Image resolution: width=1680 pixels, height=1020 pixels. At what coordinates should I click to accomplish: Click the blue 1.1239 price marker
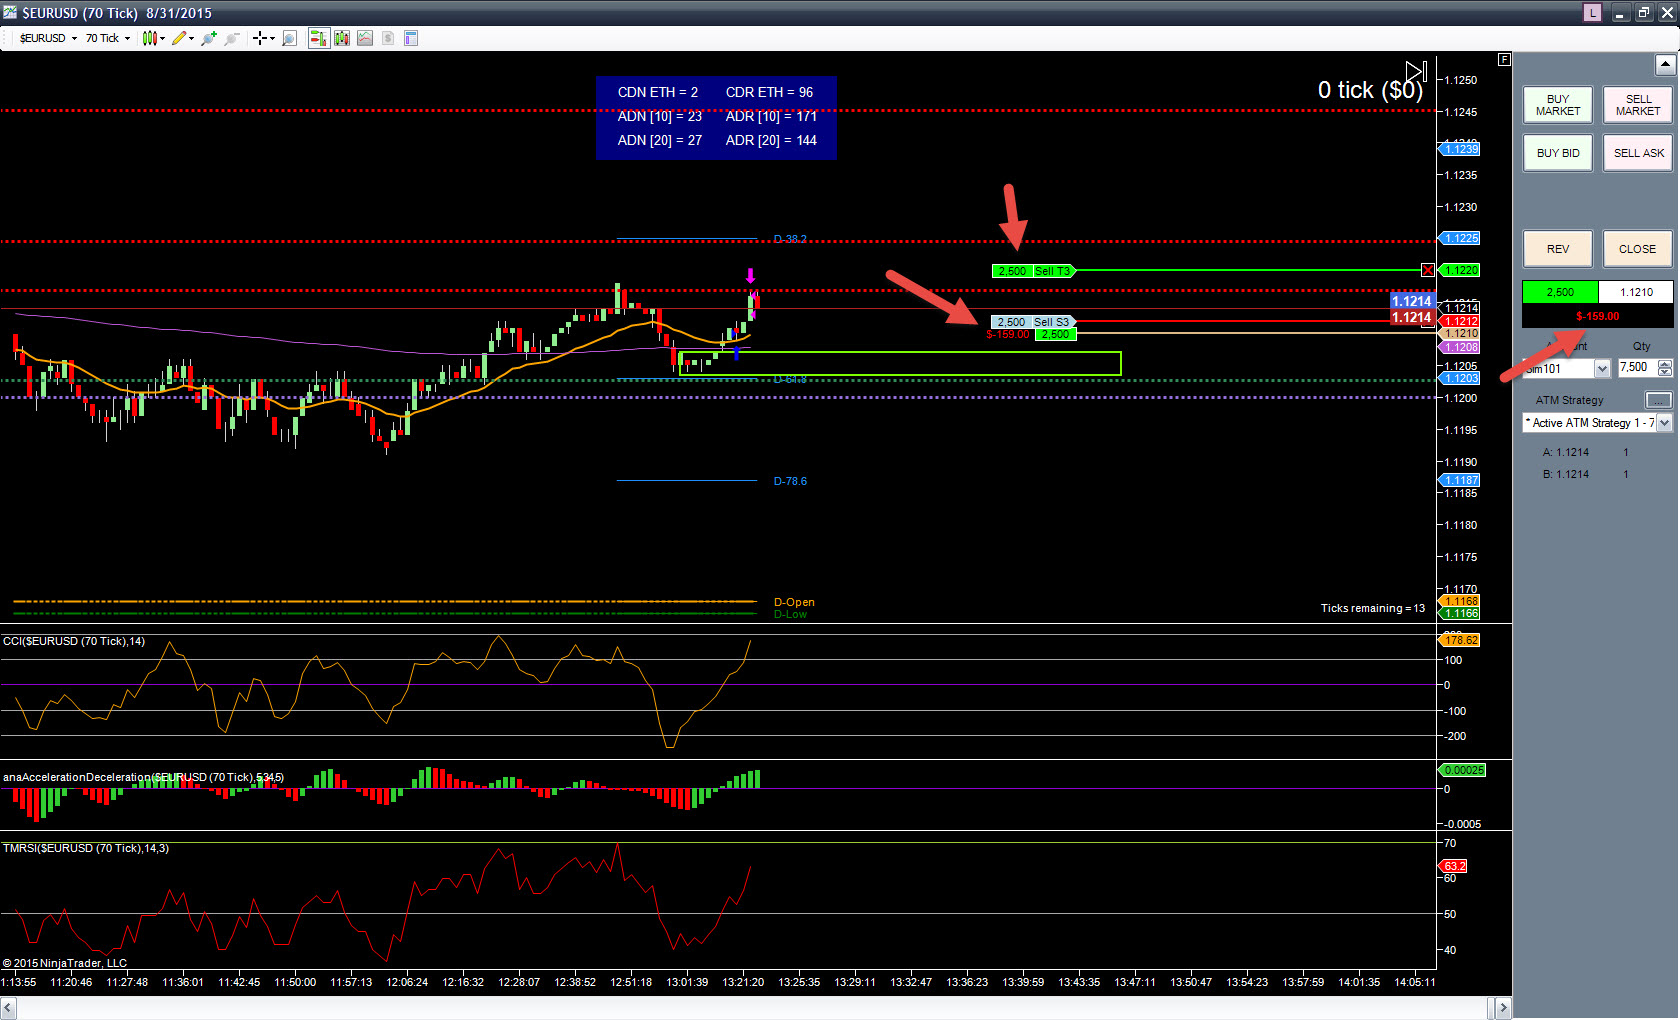click(x=1459, y=149)
